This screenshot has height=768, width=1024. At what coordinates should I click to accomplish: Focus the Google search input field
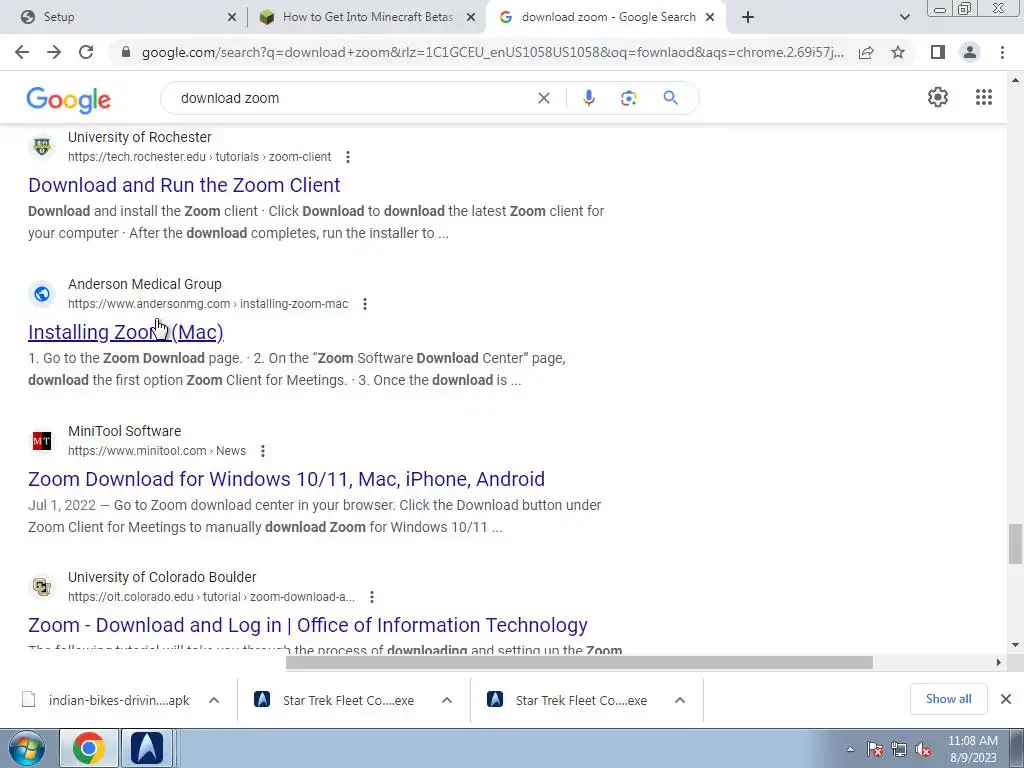click(356, 98)
